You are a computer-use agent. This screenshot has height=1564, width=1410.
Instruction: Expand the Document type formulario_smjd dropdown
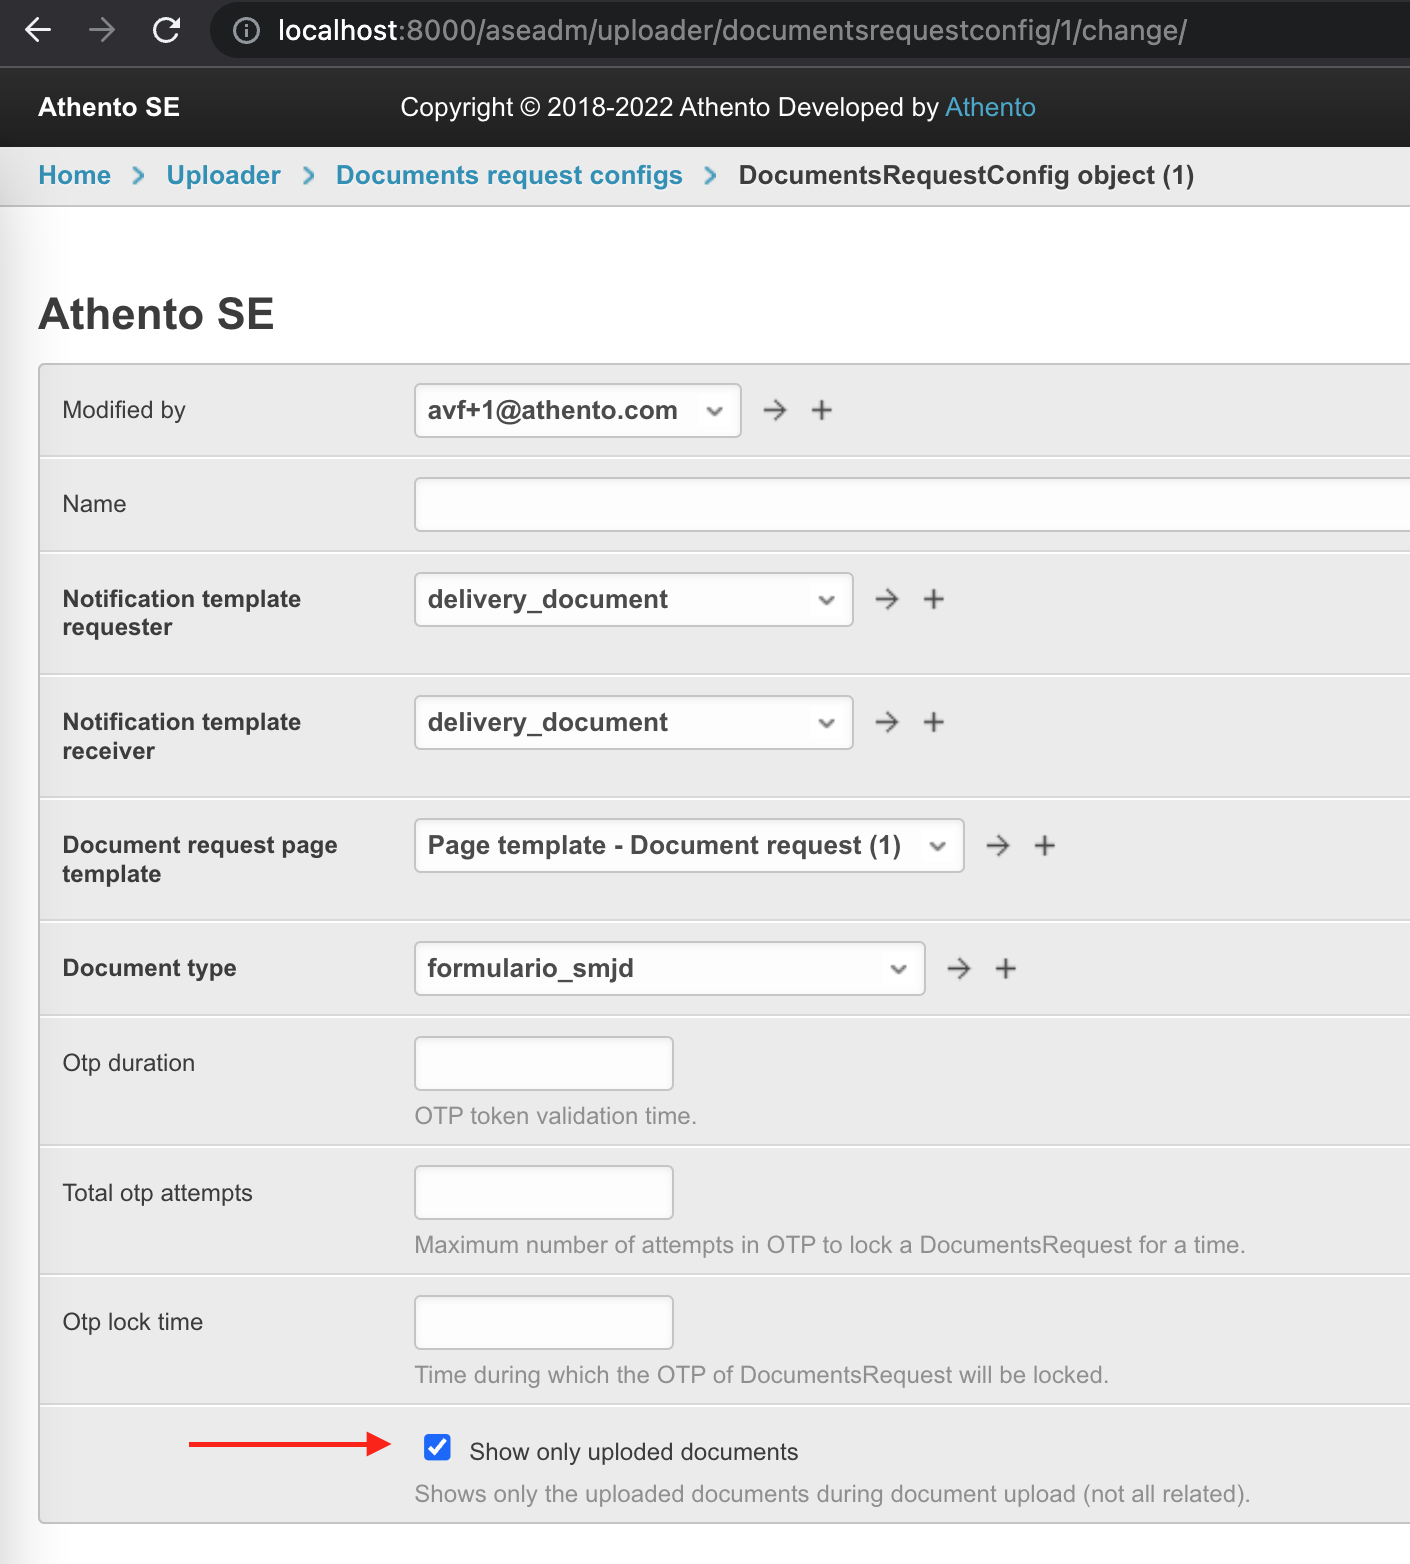pyautogui.click(x=669, y=968)
